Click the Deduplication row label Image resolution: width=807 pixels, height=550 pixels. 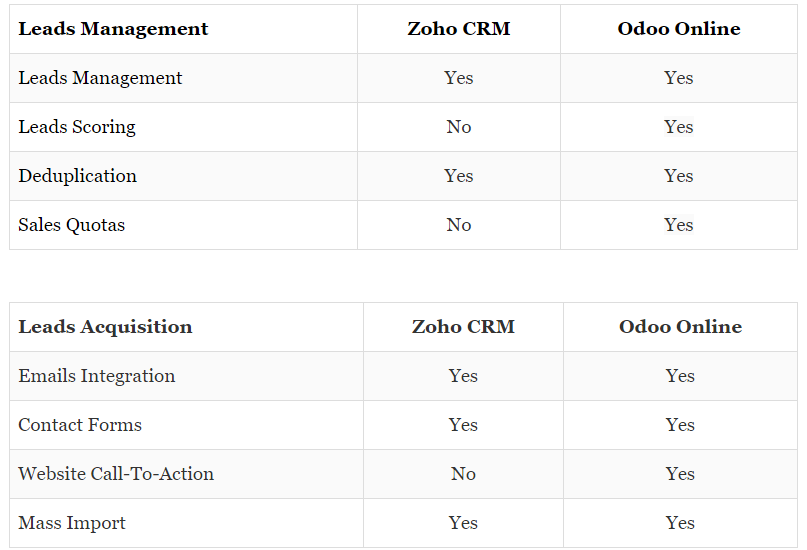coord(78,176)
